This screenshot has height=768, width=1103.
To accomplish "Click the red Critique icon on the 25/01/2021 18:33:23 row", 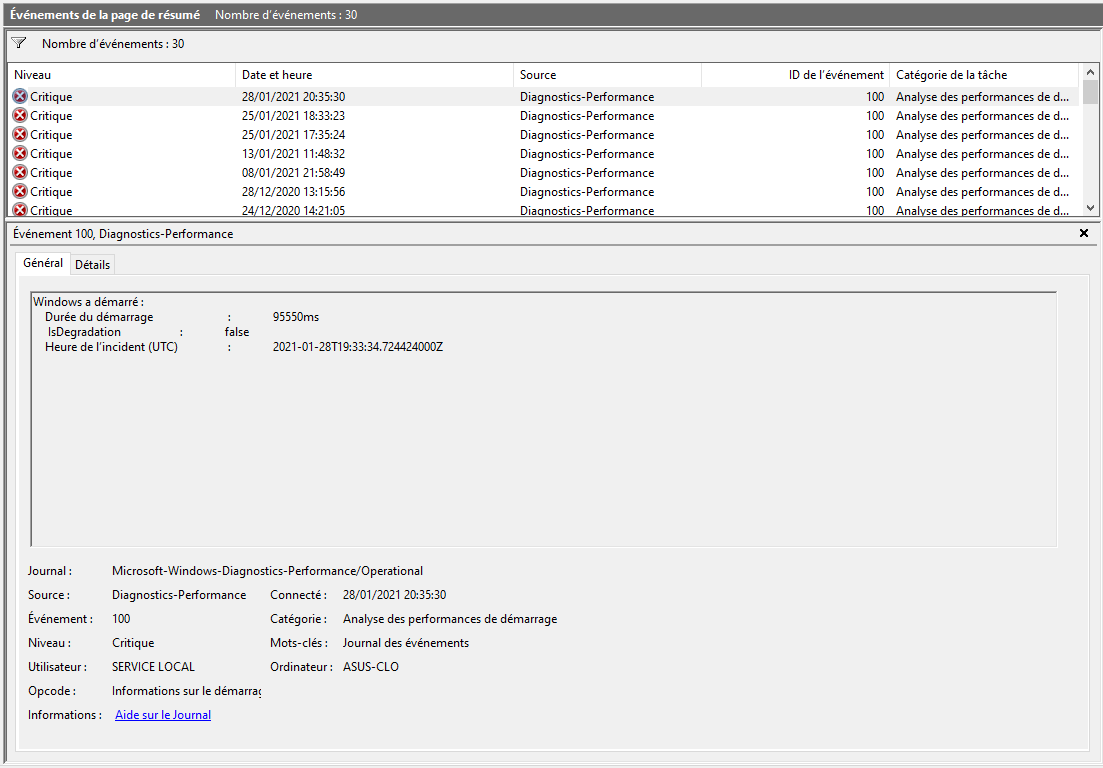I will 20,115.
